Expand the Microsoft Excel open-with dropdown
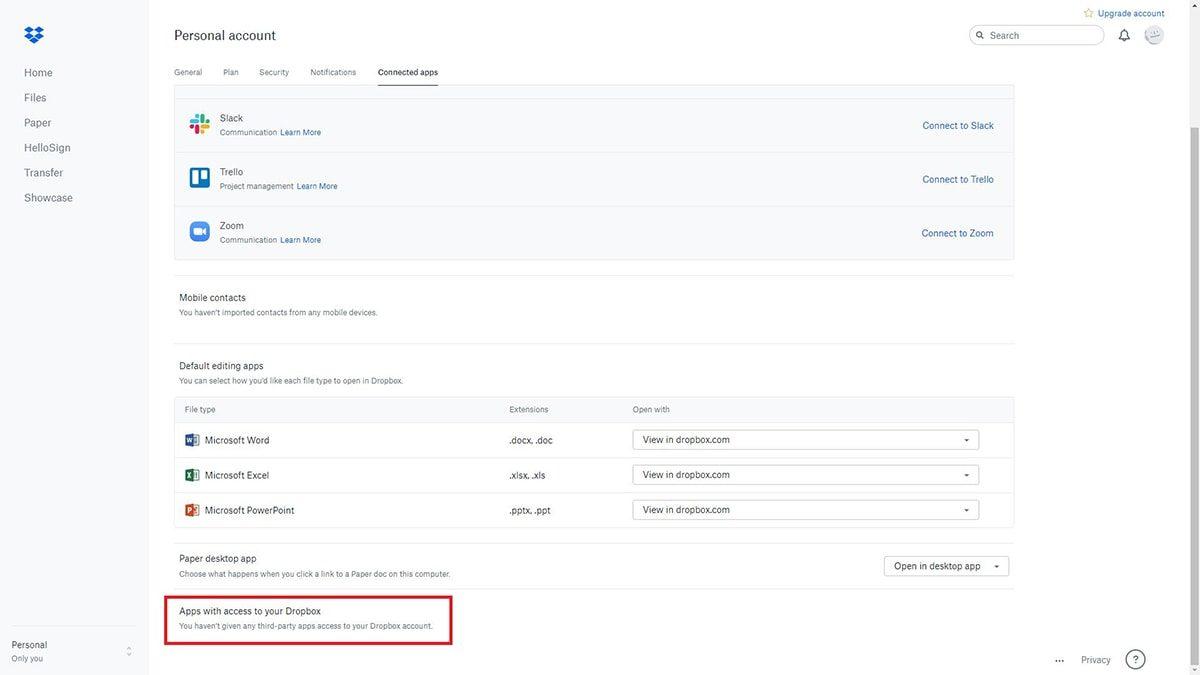1200x675 pixels. [805, 475]
